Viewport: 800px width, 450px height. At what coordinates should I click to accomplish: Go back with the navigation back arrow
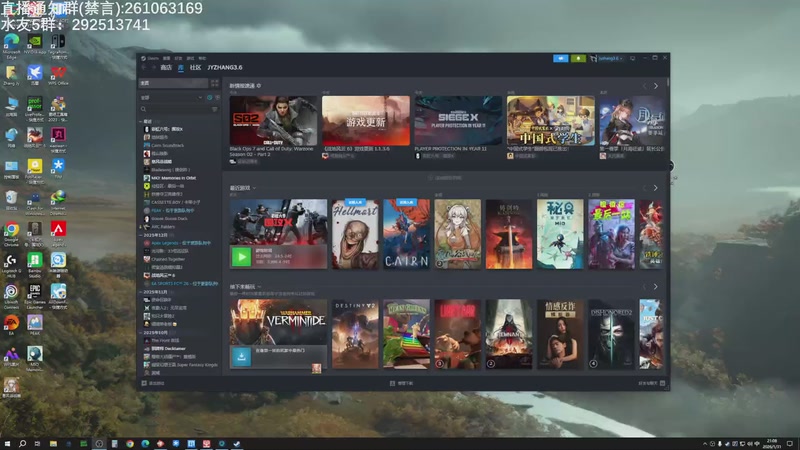(144, 67)
